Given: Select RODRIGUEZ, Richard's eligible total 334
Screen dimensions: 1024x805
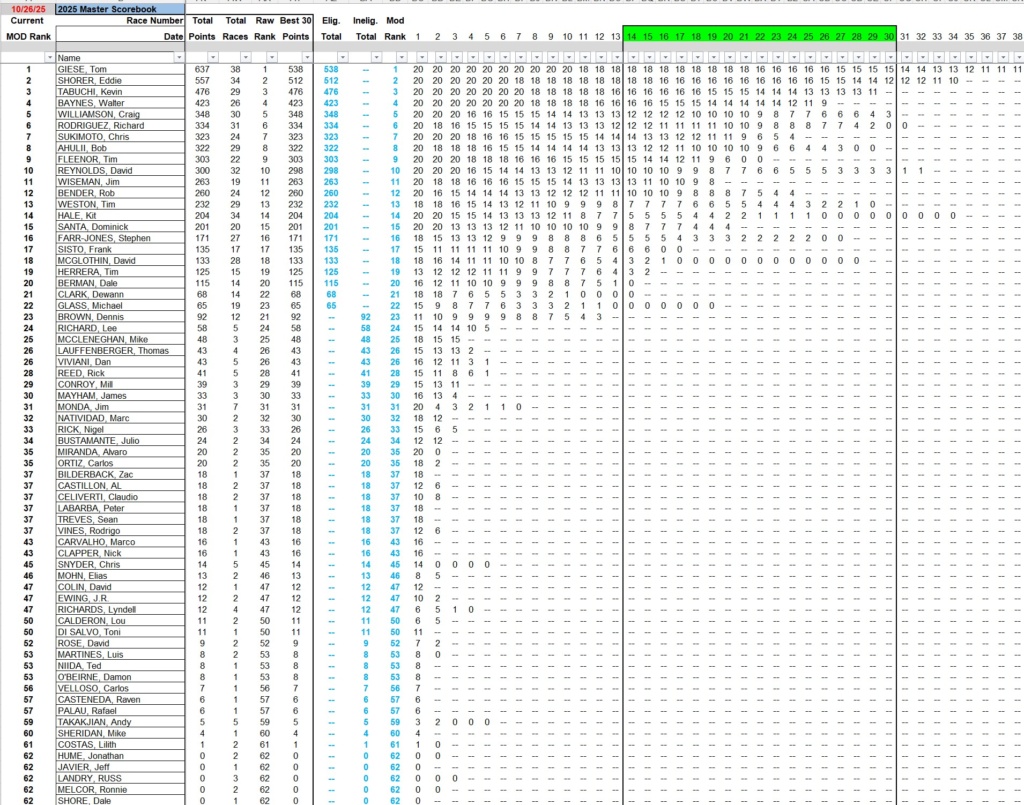Looking at the screenshot, I should 331,126.
